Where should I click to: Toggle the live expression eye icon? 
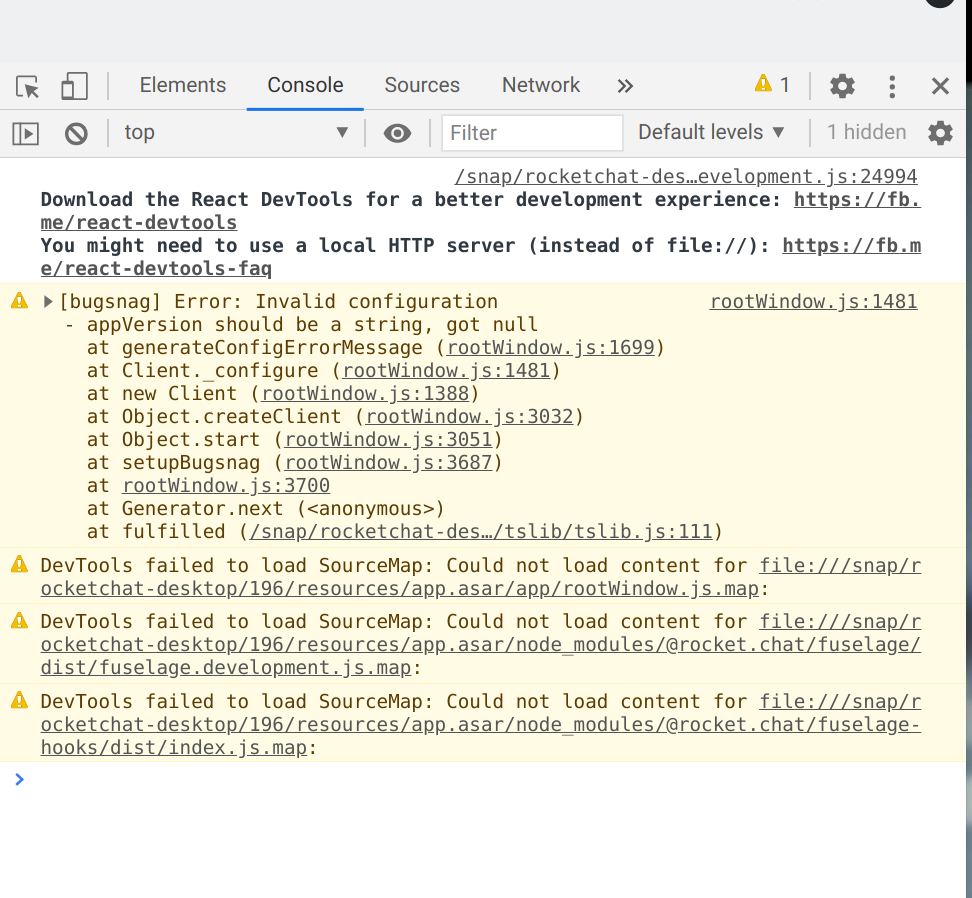tap(397, 133)
